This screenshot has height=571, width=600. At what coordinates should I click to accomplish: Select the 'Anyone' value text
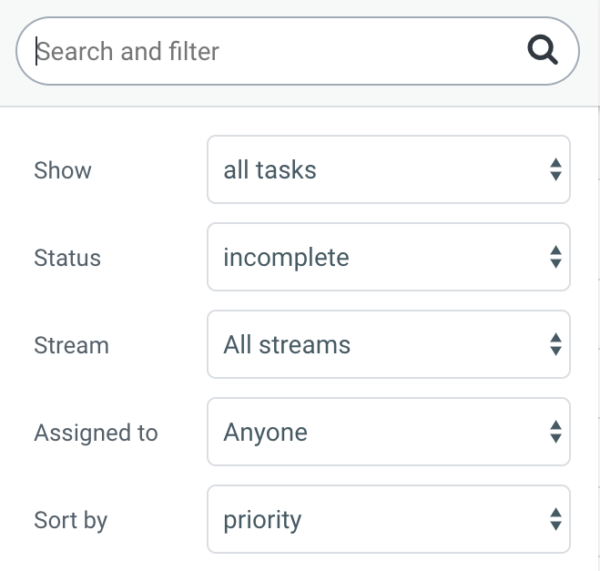coord(266,433)
